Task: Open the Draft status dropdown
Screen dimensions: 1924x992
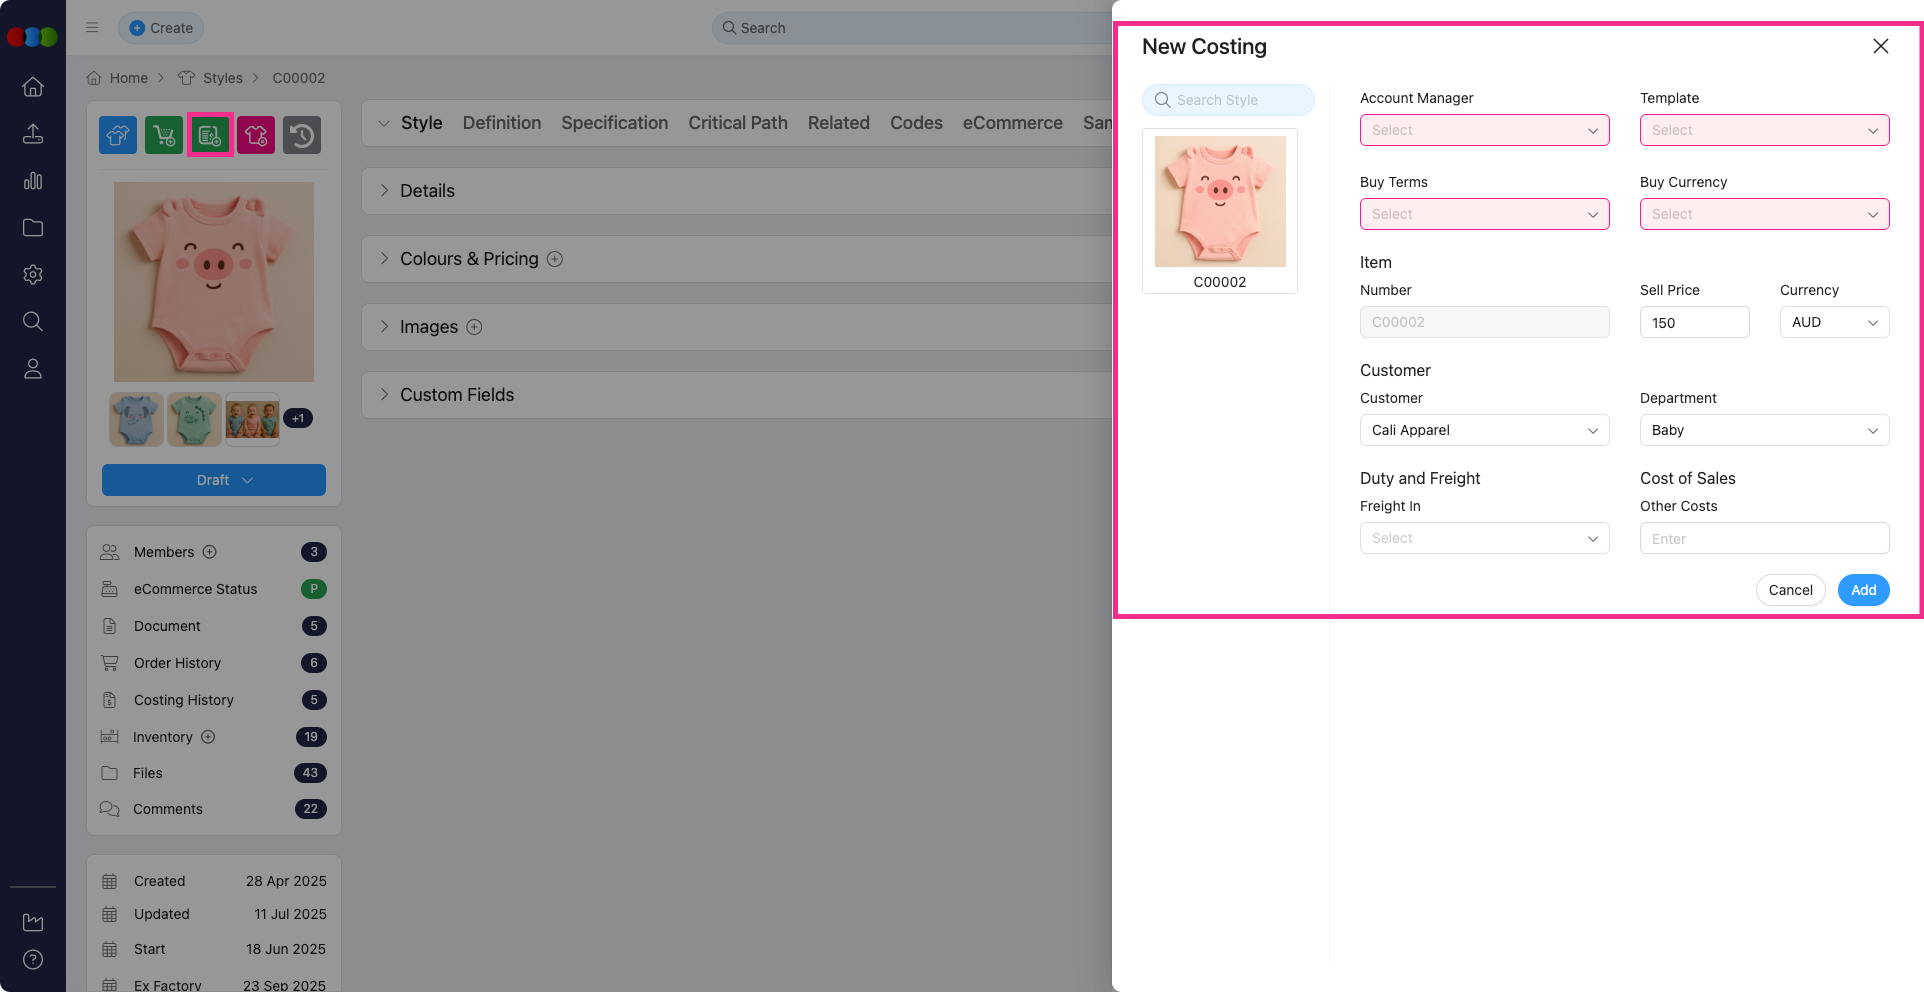Action: point(214,480)
